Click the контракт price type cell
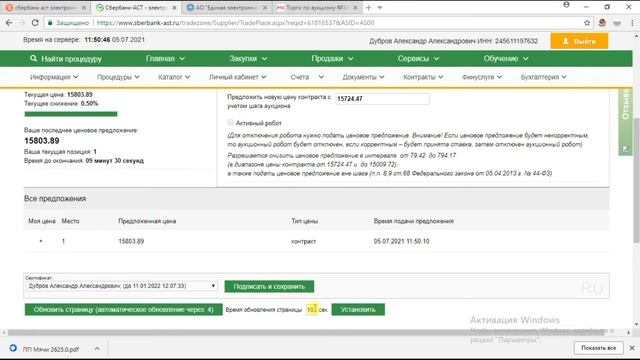Screen dimensions: 640x360 point(303,241)
